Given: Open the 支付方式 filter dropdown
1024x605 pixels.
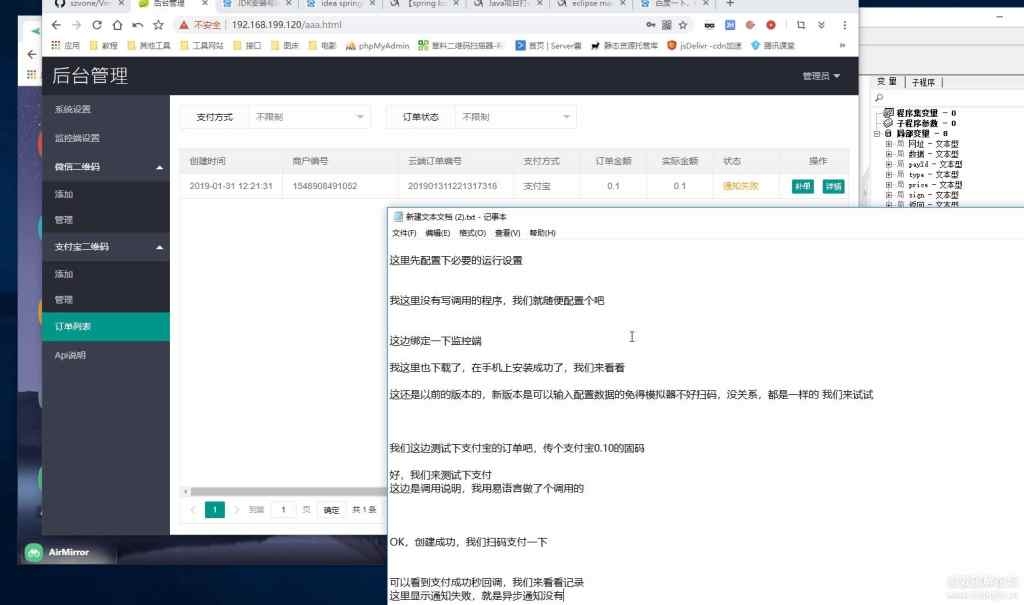Looking at the screenshot, I should [311, 117].
